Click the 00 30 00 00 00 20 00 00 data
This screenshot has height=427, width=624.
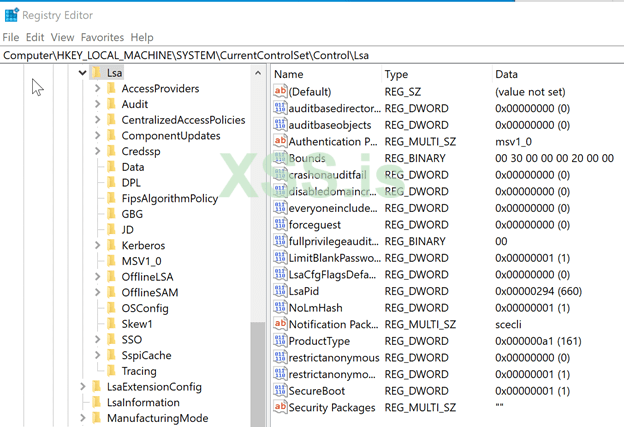(x=554, y=158)
